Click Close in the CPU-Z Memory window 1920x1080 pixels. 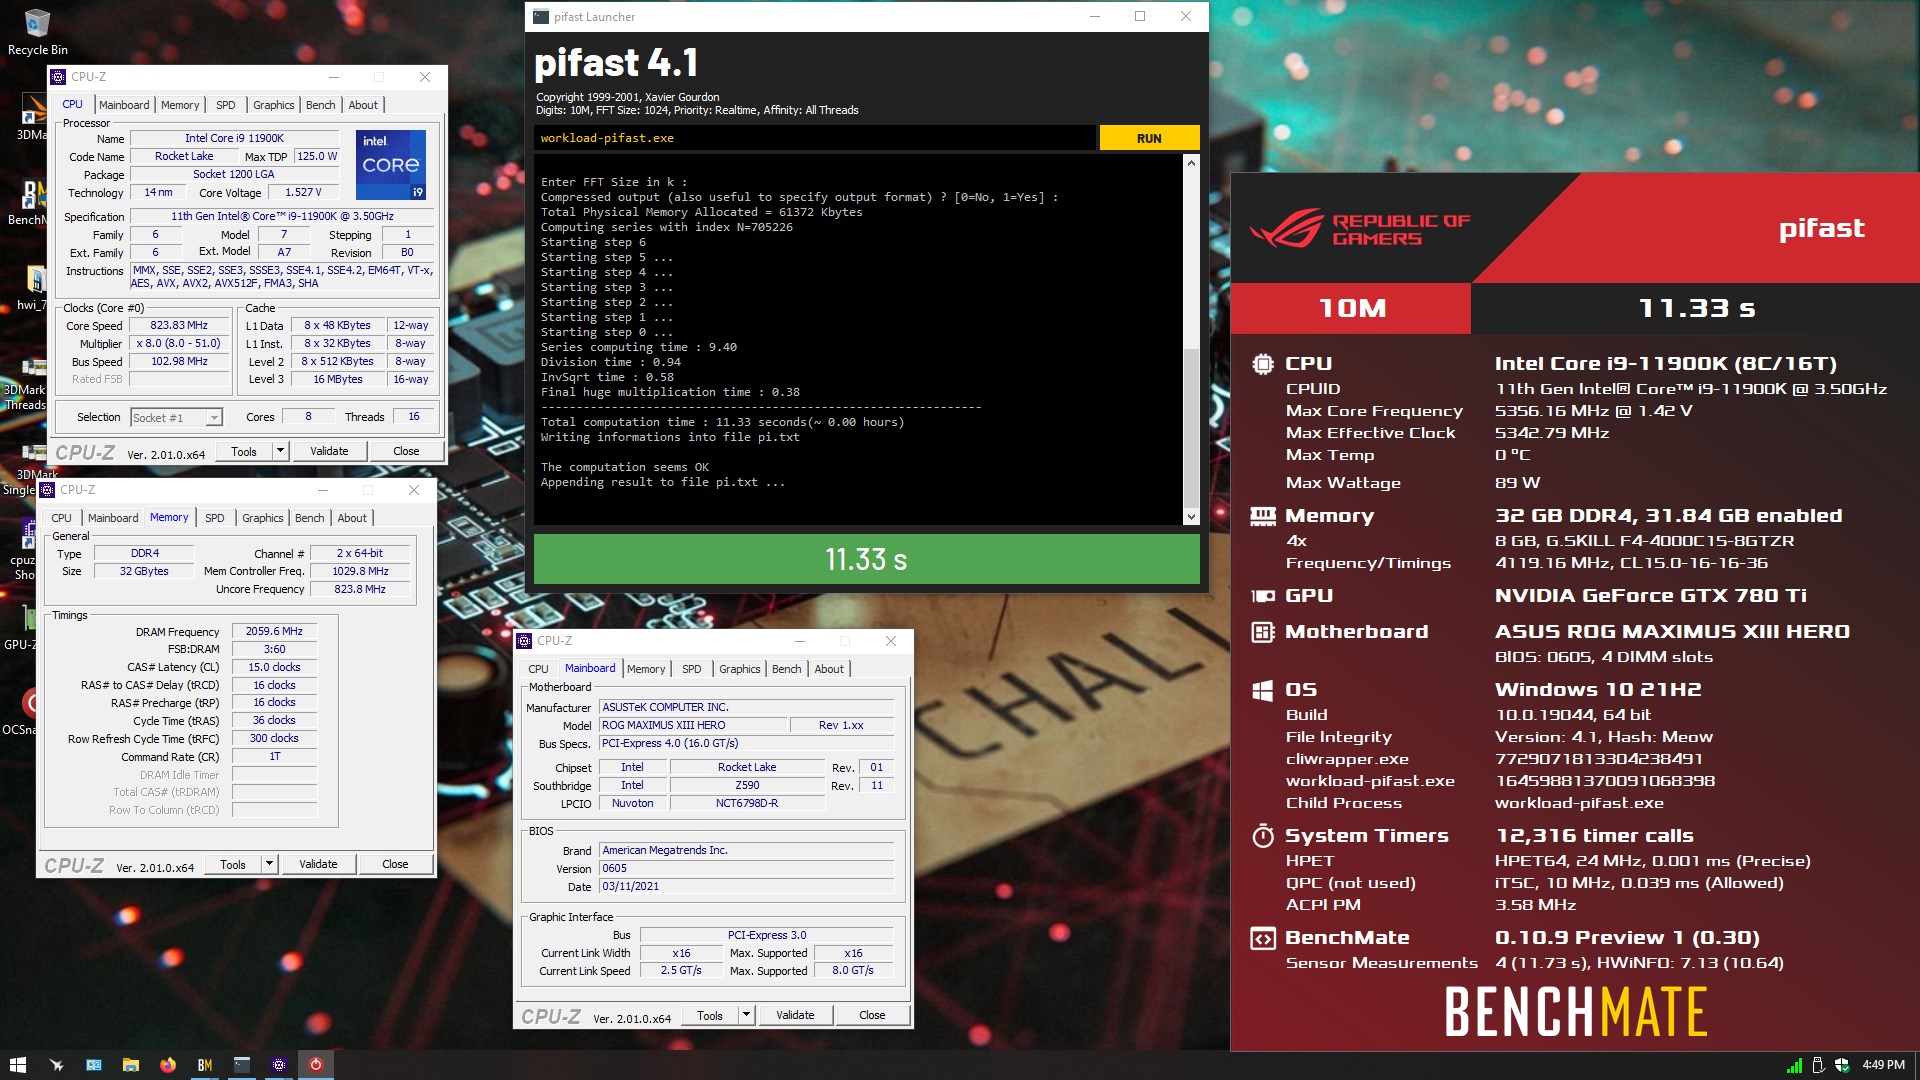point(395,864)
